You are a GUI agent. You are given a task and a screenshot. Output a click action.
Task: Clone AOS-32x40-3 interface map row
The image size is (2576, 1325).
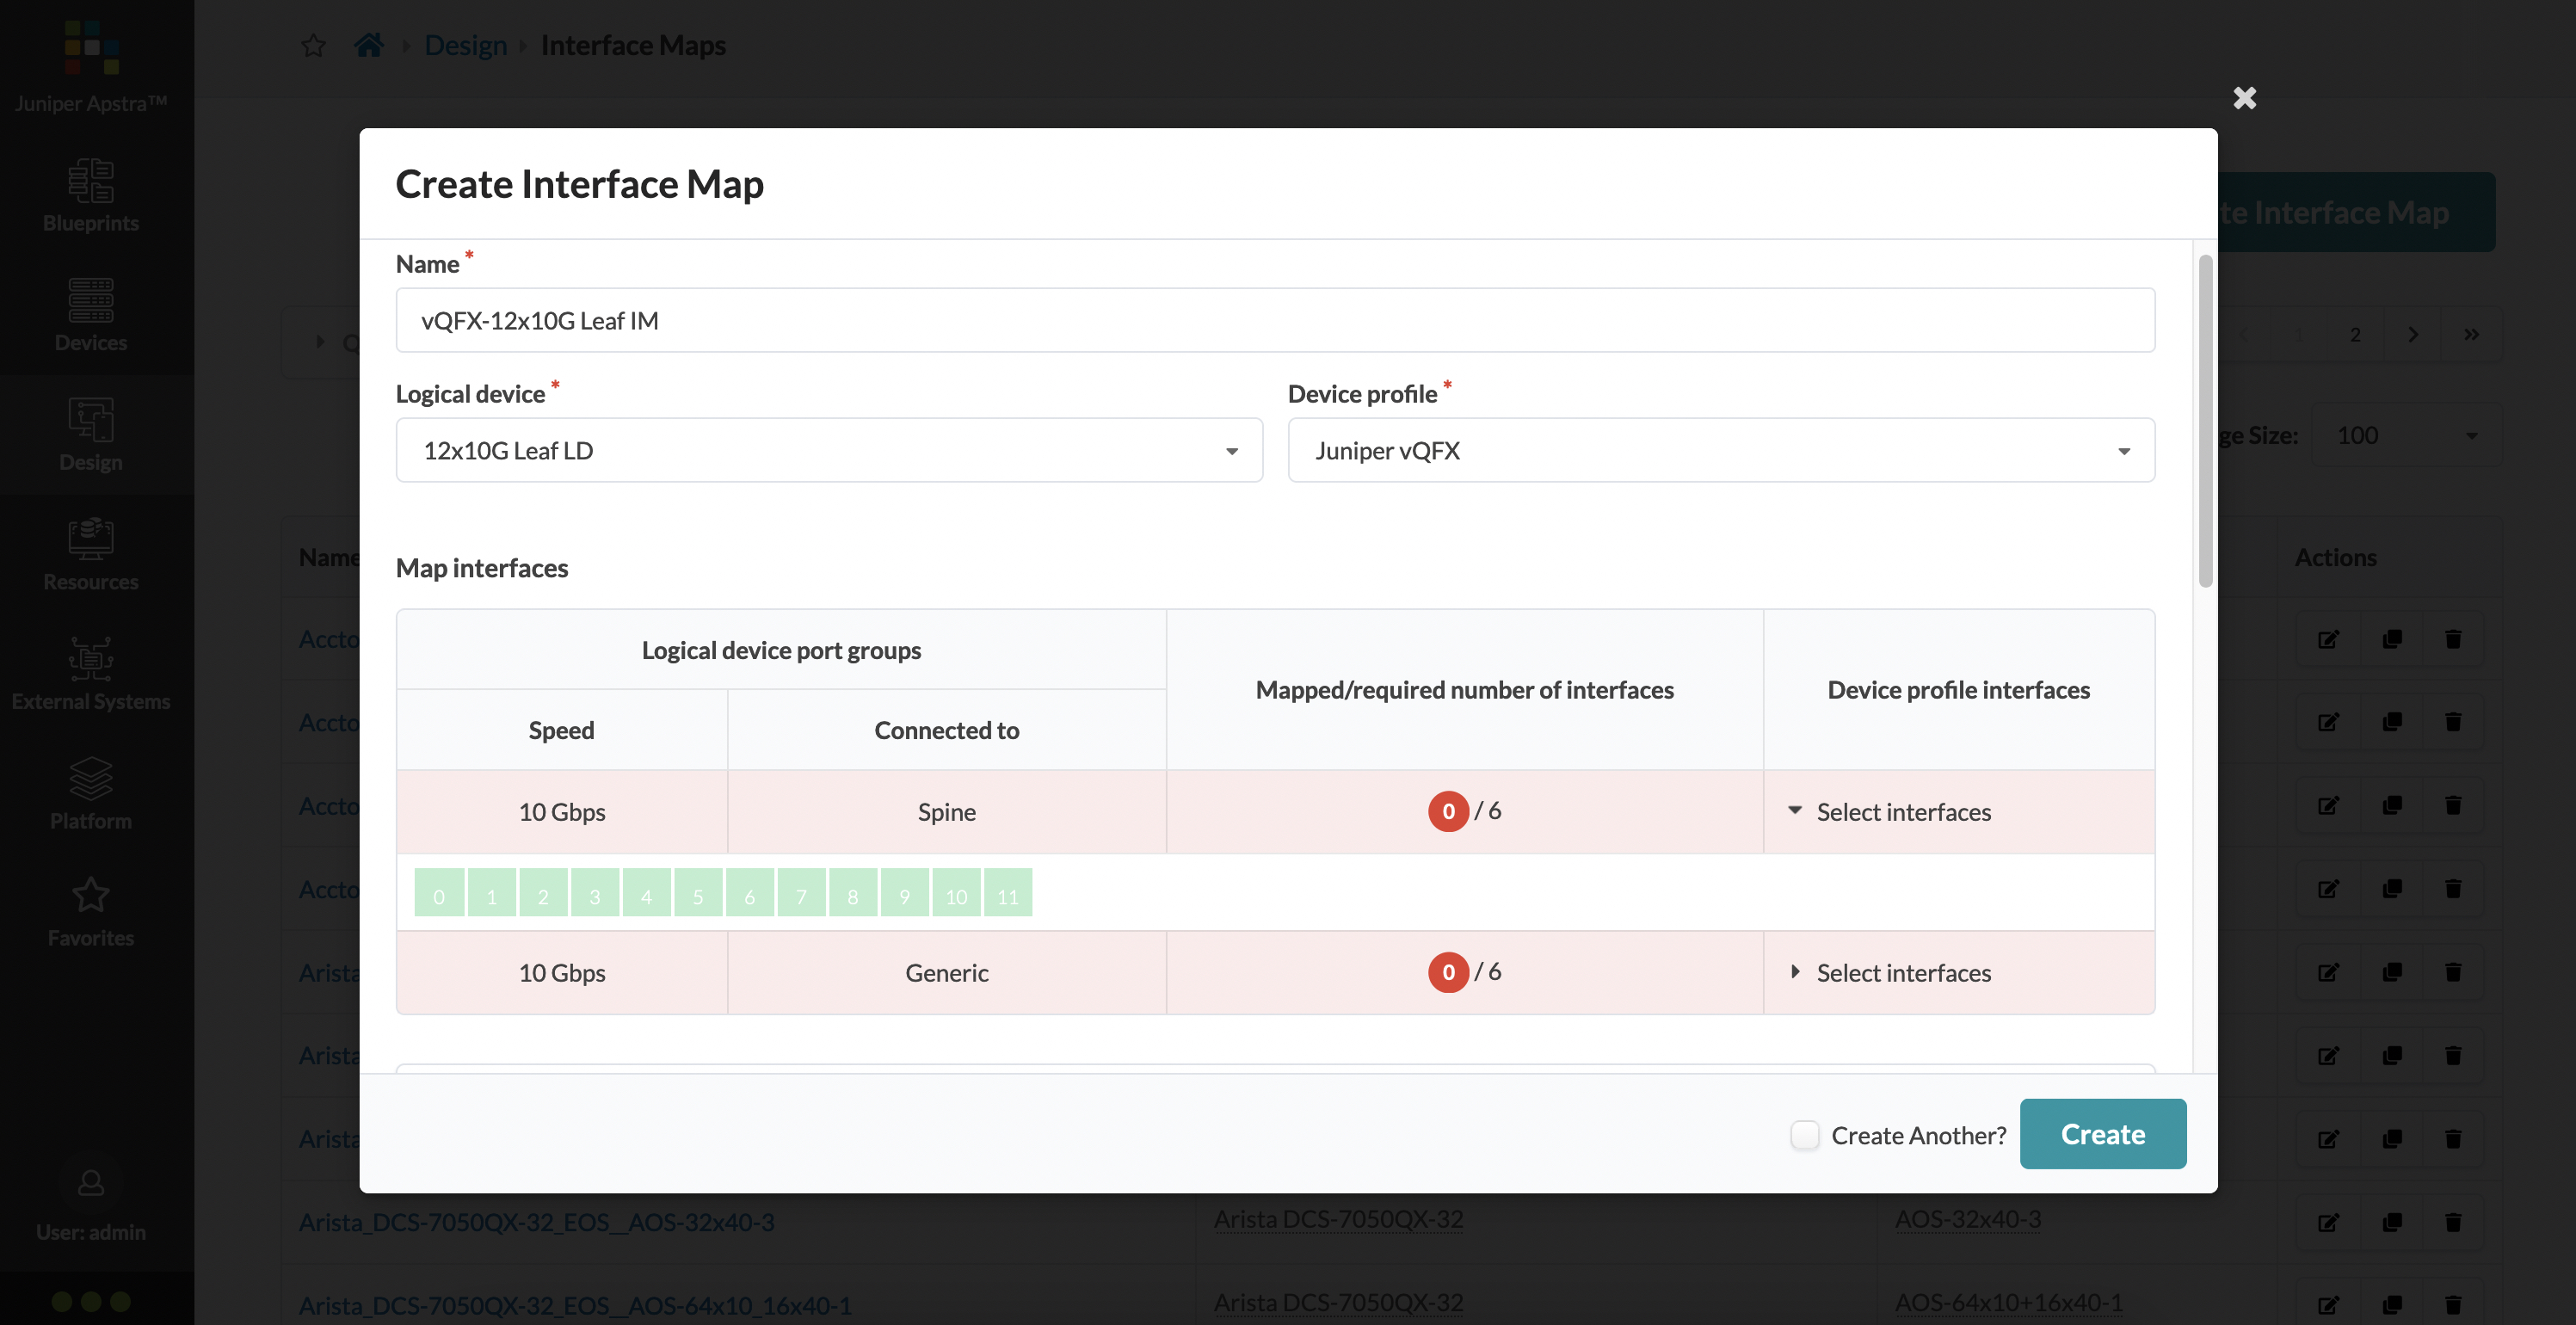click(2392, 1222)
